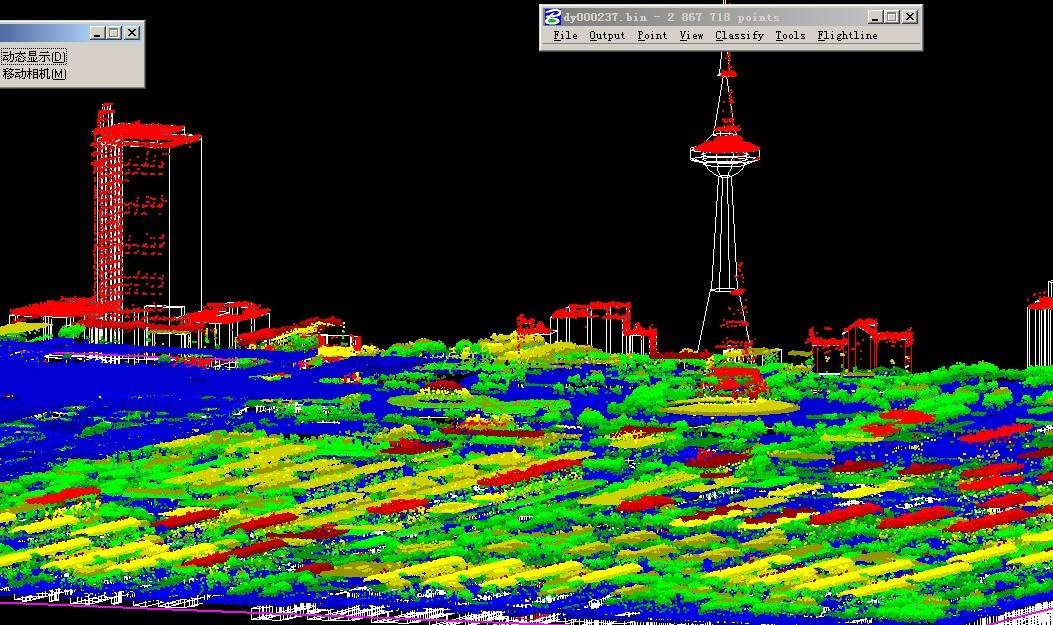This screenshot has width=1053, height=625.
Task: Open the Output menu
Action: coord(606,35)
